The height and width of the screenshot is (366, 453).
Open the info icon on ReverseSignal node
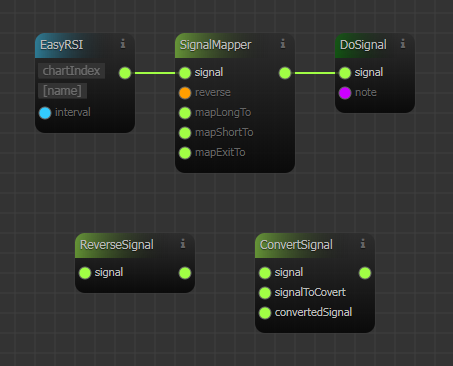tap(183, 244)
